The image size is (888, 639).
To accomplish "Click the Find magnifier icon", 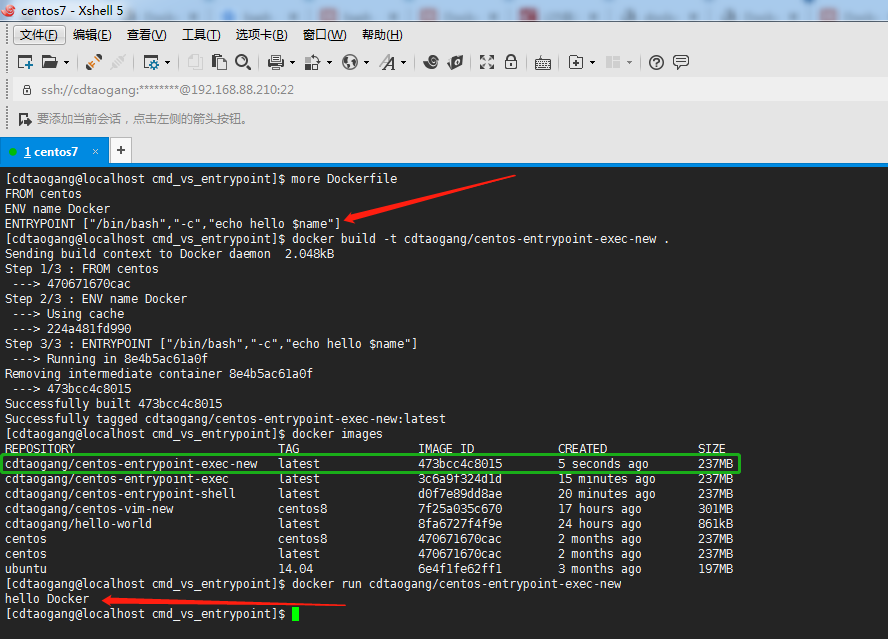I will [x=243, y=62].
